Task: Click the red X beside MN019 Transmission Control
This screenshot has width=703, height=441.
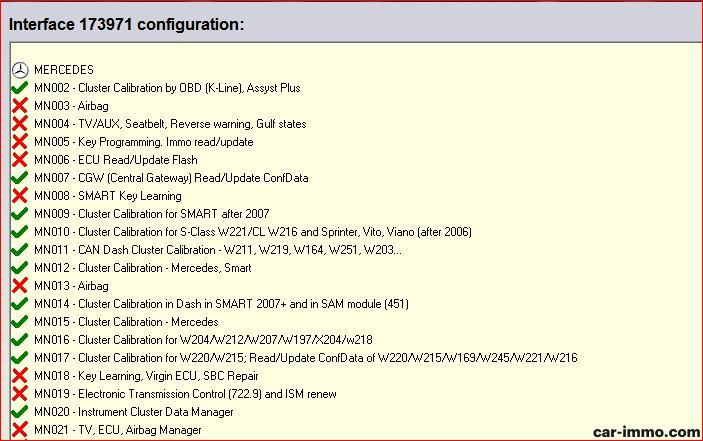Action: coord(19,394)
